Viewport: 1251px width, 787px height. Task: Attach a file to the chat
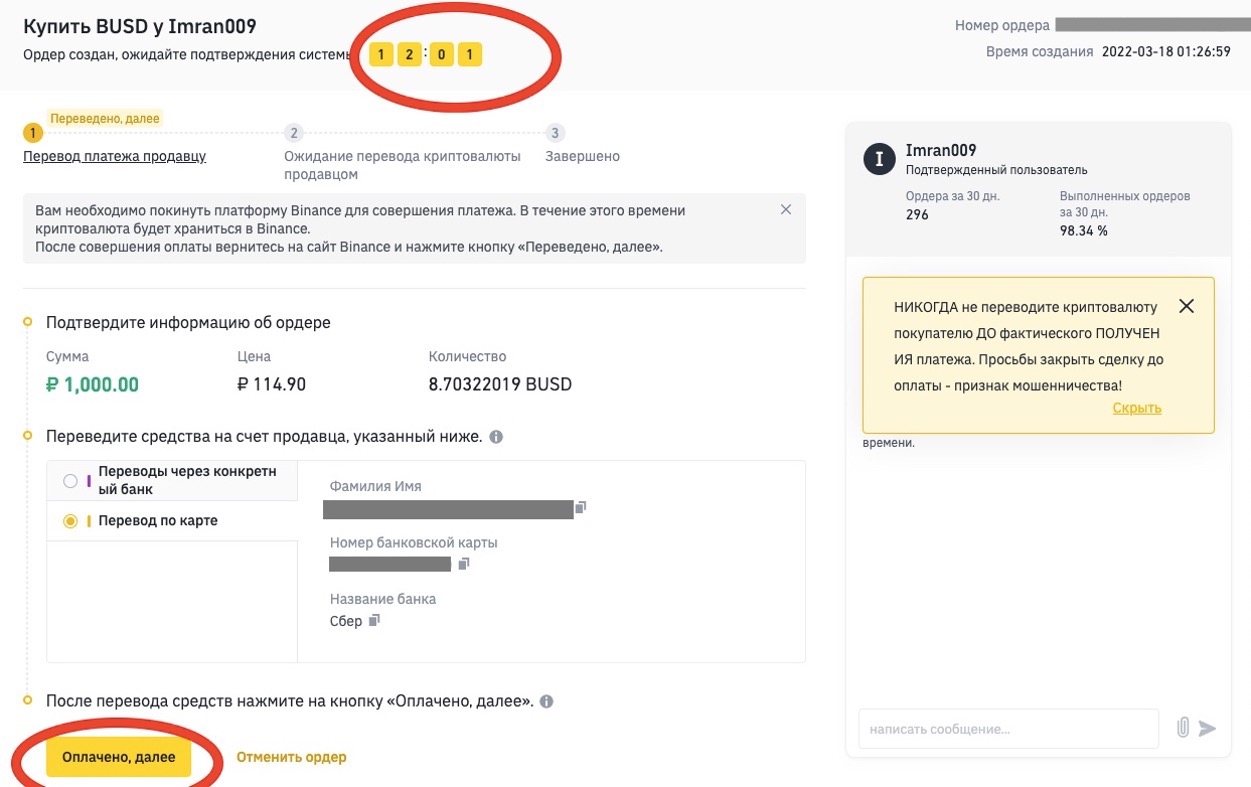(x=1183, y=728)
